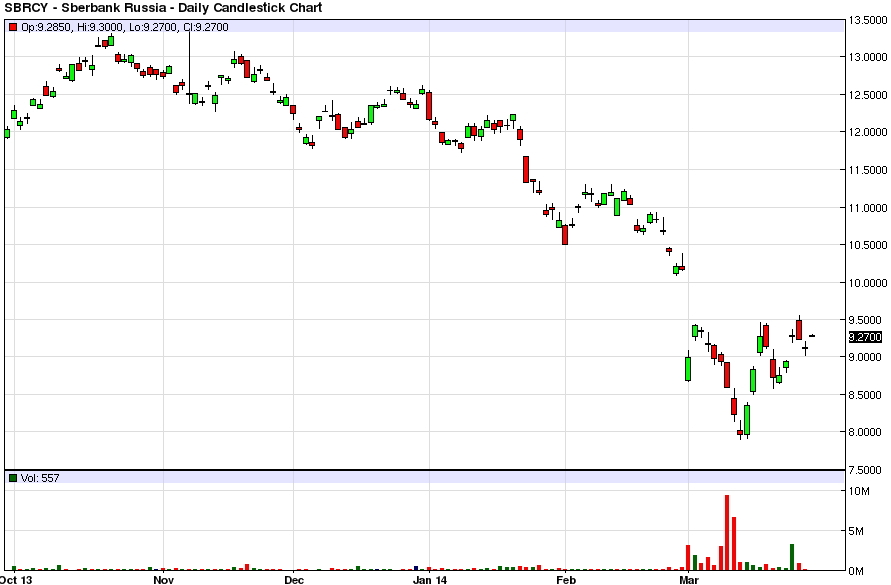
Task: Click the Oct 13 date label
Action: (16, 580)
